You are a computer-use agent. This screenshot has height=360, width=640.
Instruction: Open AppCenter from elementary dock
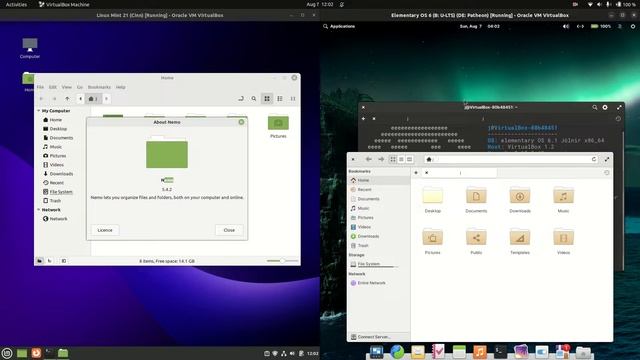pyautogui.click(x=562, y=351)
